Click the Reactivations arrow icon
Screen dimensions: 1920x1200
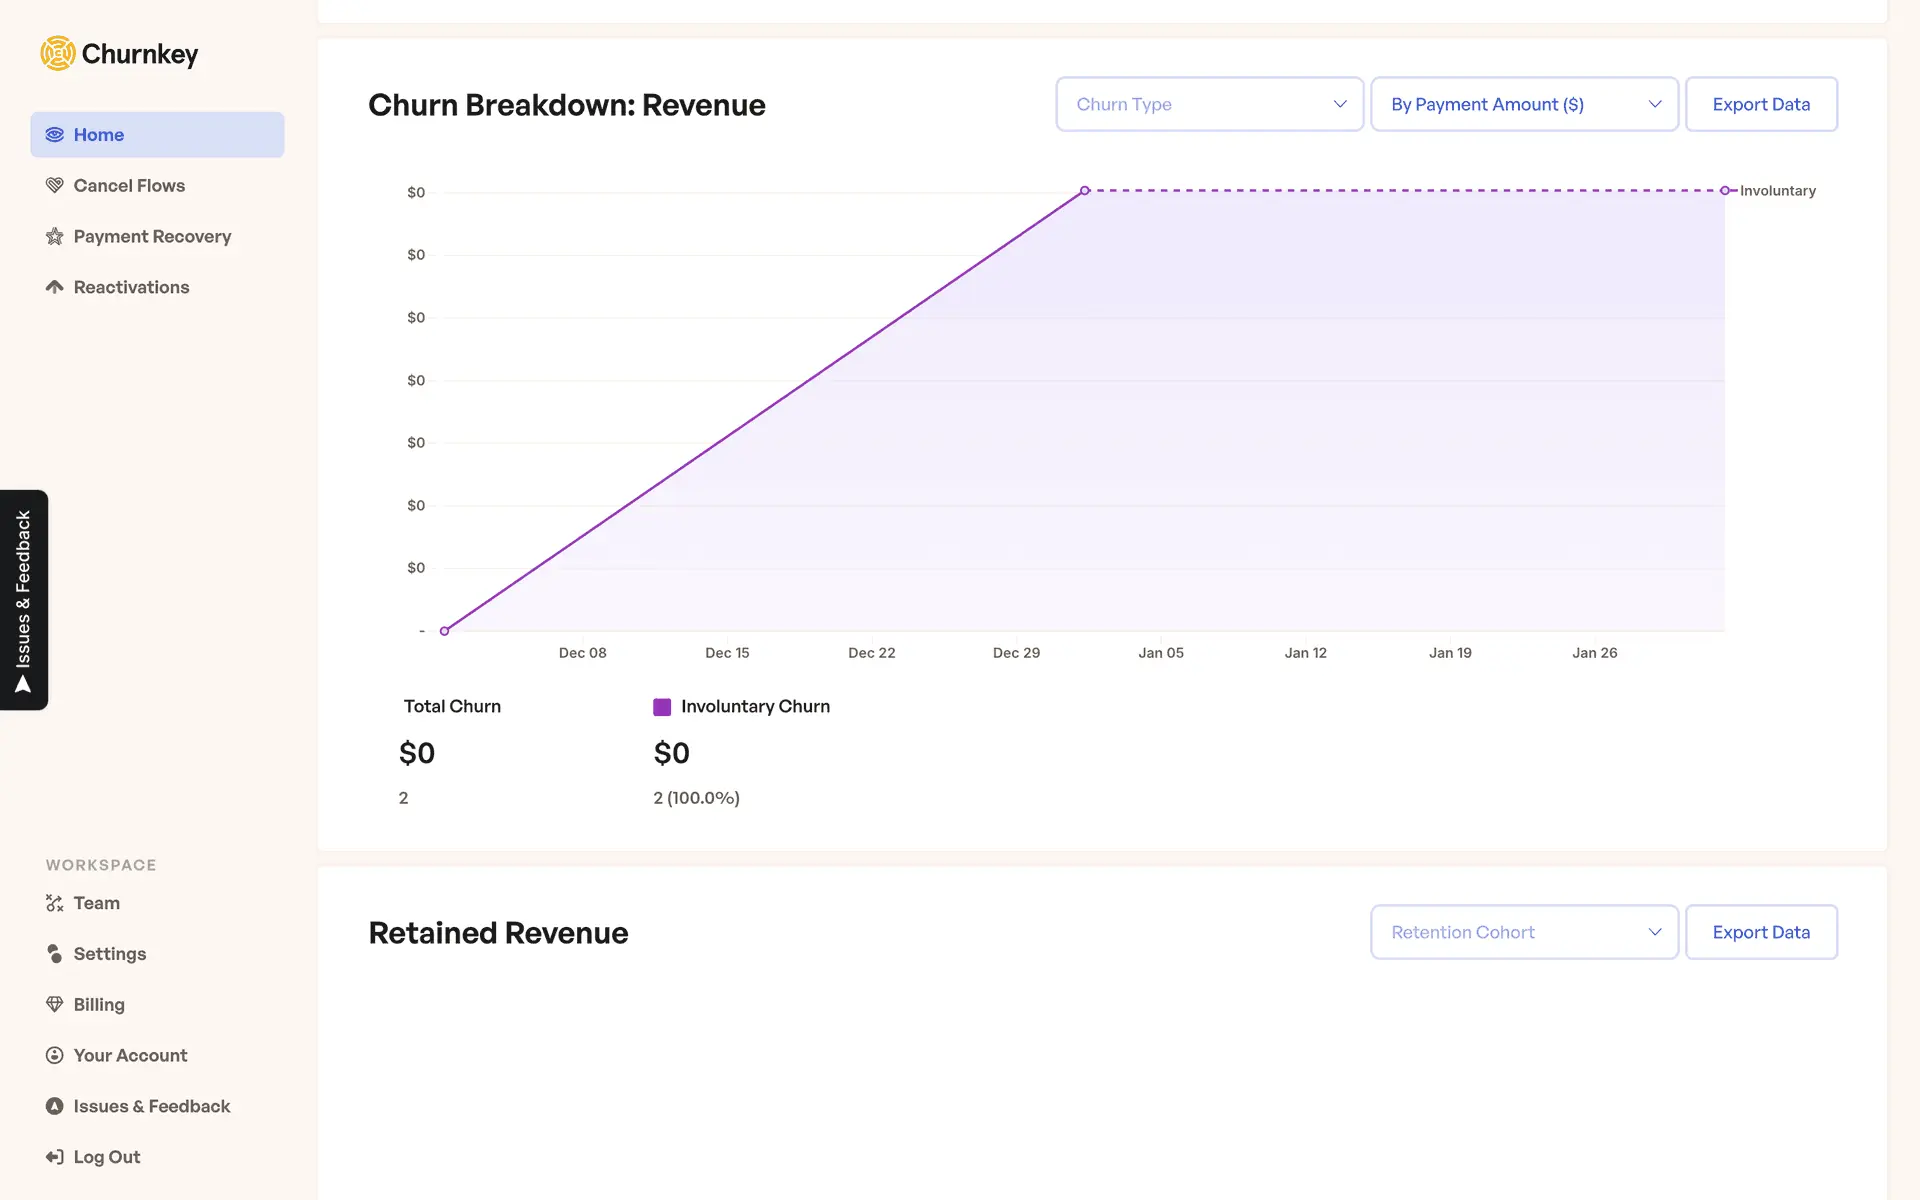[x=55, y=287]
